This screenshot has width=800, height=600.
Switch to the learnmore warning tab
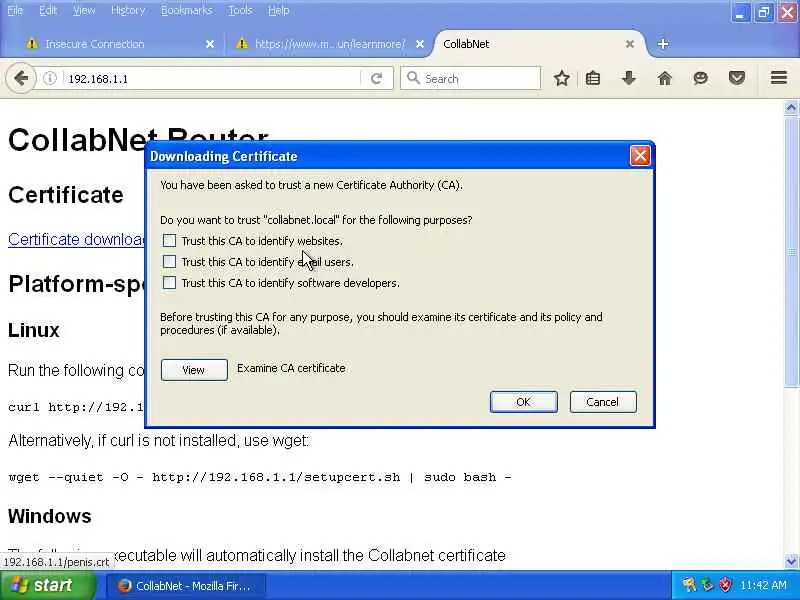pos(330,44)
